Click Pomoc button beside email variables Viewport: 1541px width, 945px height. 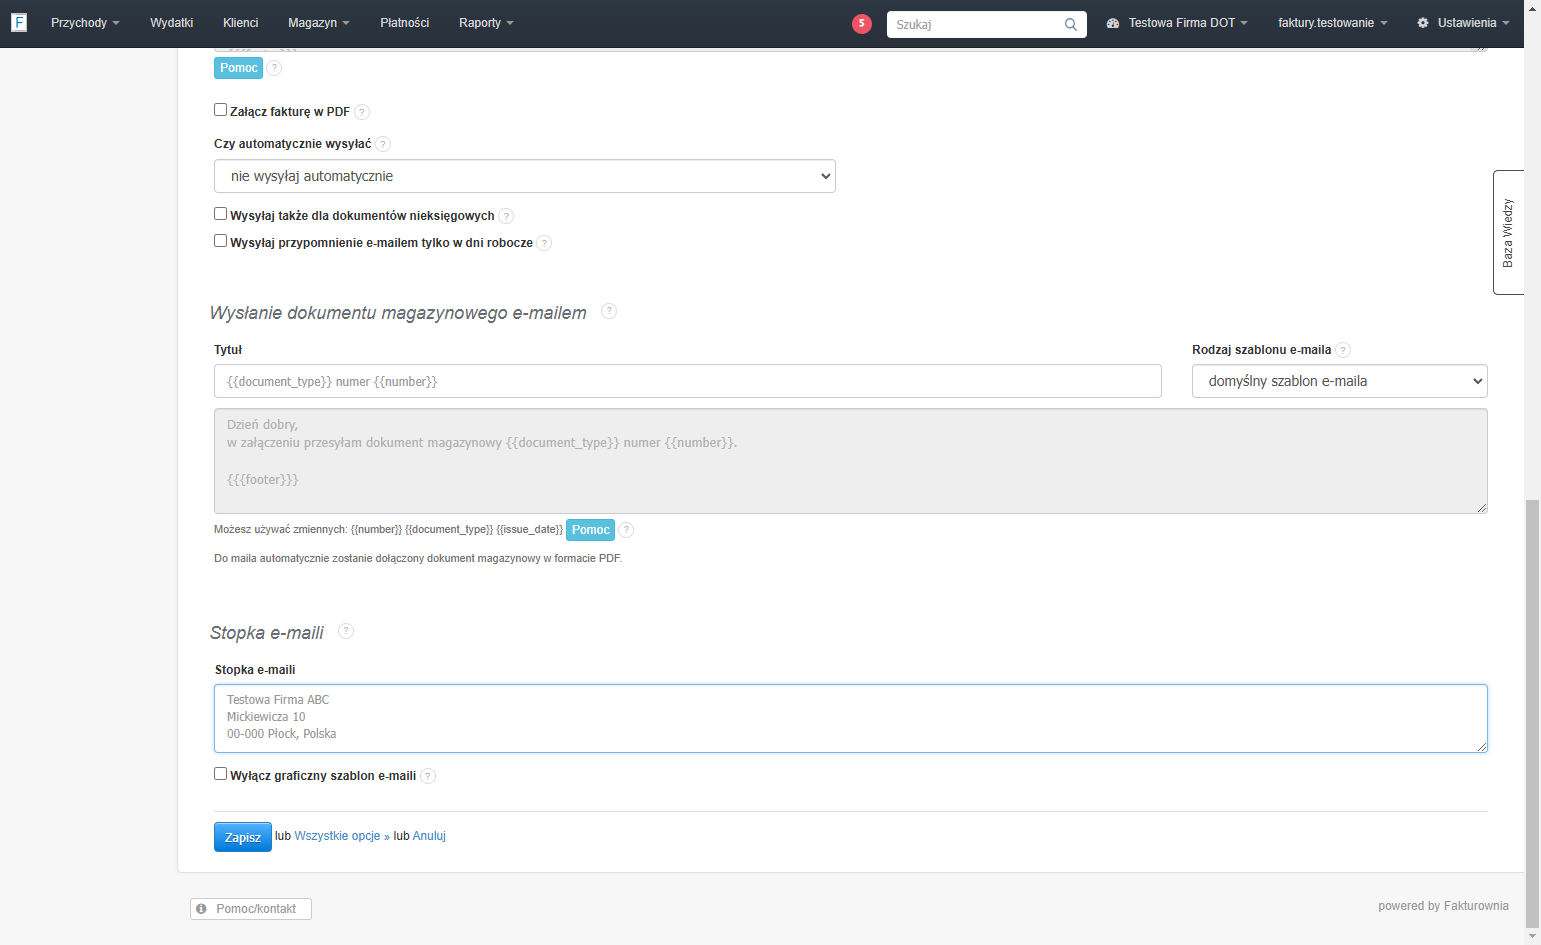pyautogui.click(x=590, y=530)
